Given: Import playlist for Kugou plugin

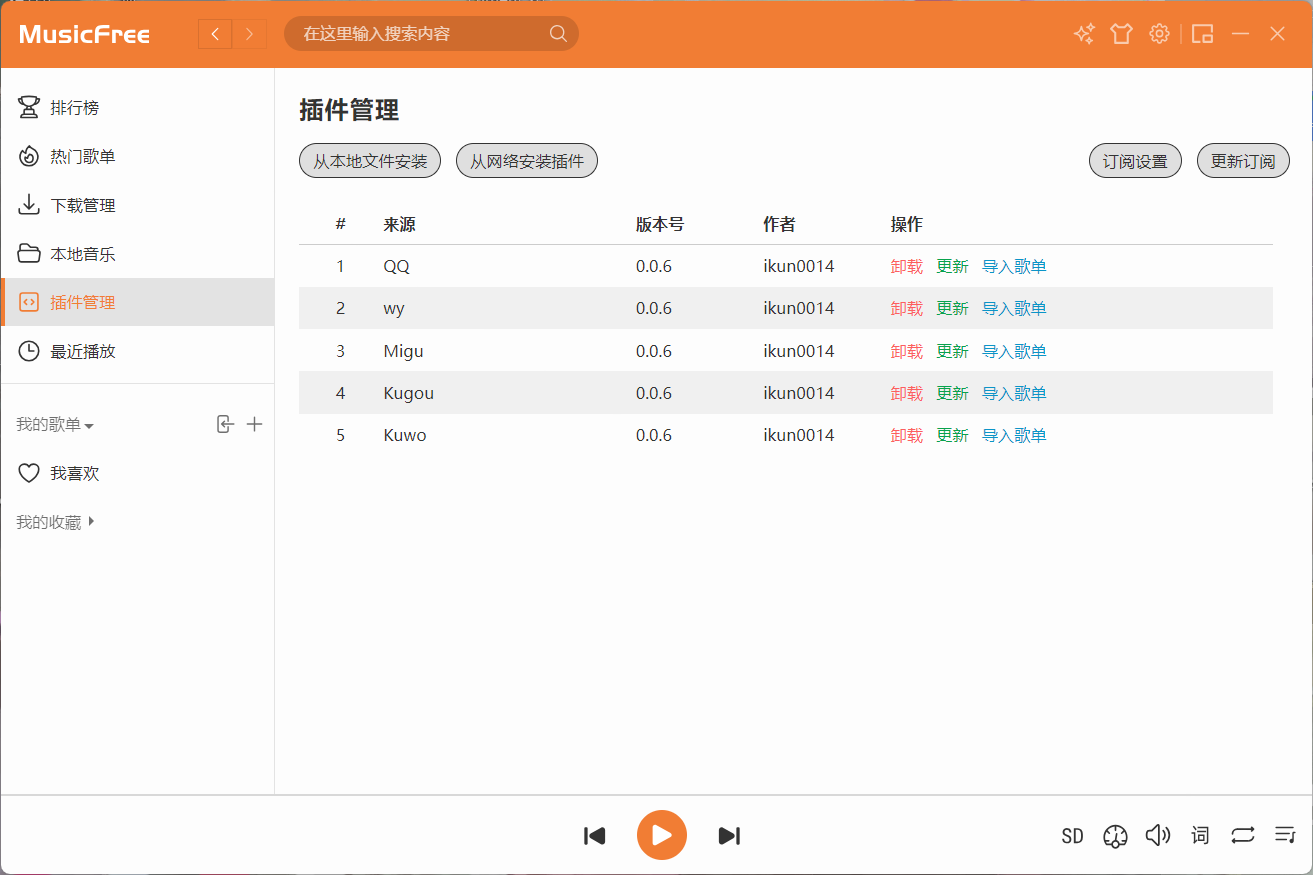Looking at the screenshot, I should [1014, 393].
